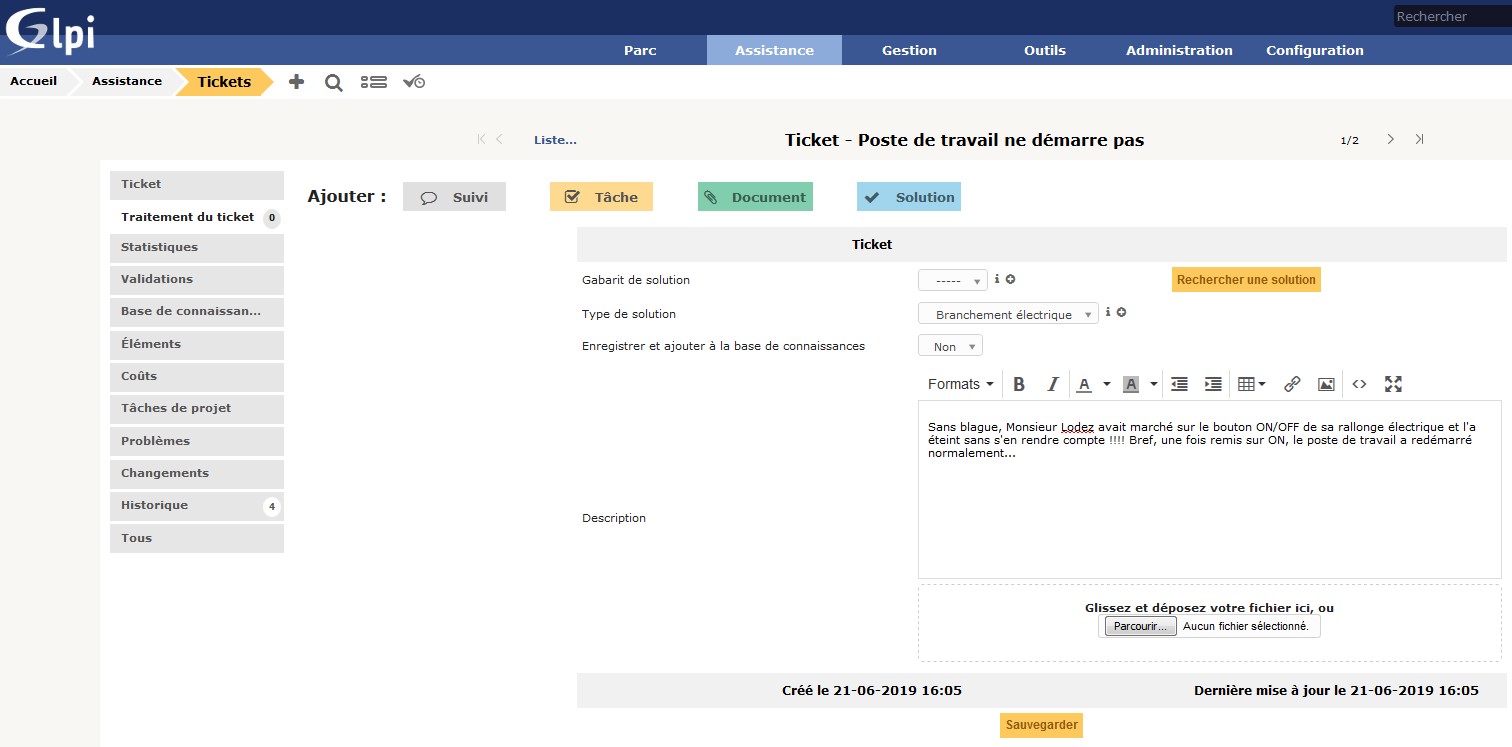This screenshot has height=747, width=1512.
Task: Switch to the Statistiques tab
Action: click(197, 247)
